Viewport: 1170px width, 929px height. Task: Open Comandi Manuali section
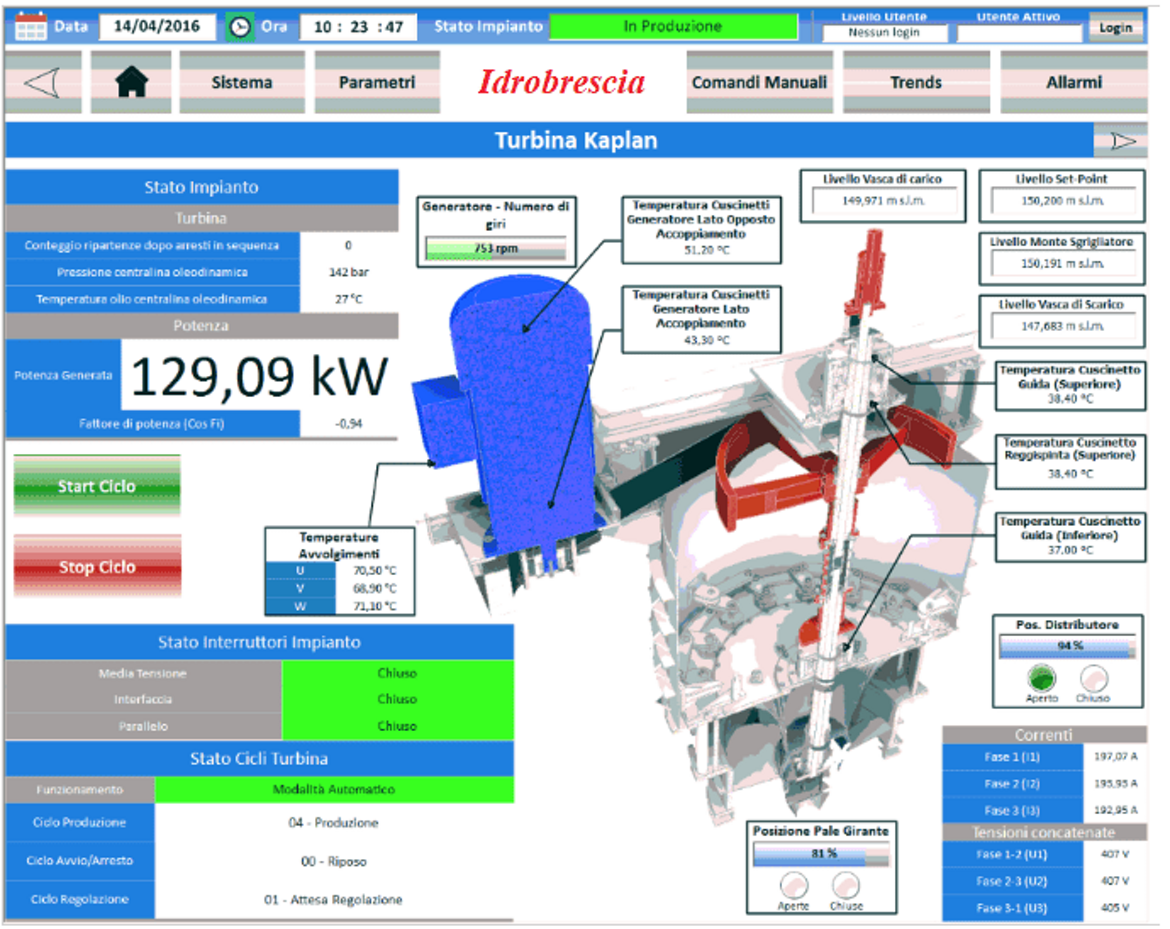coord(759,83)
